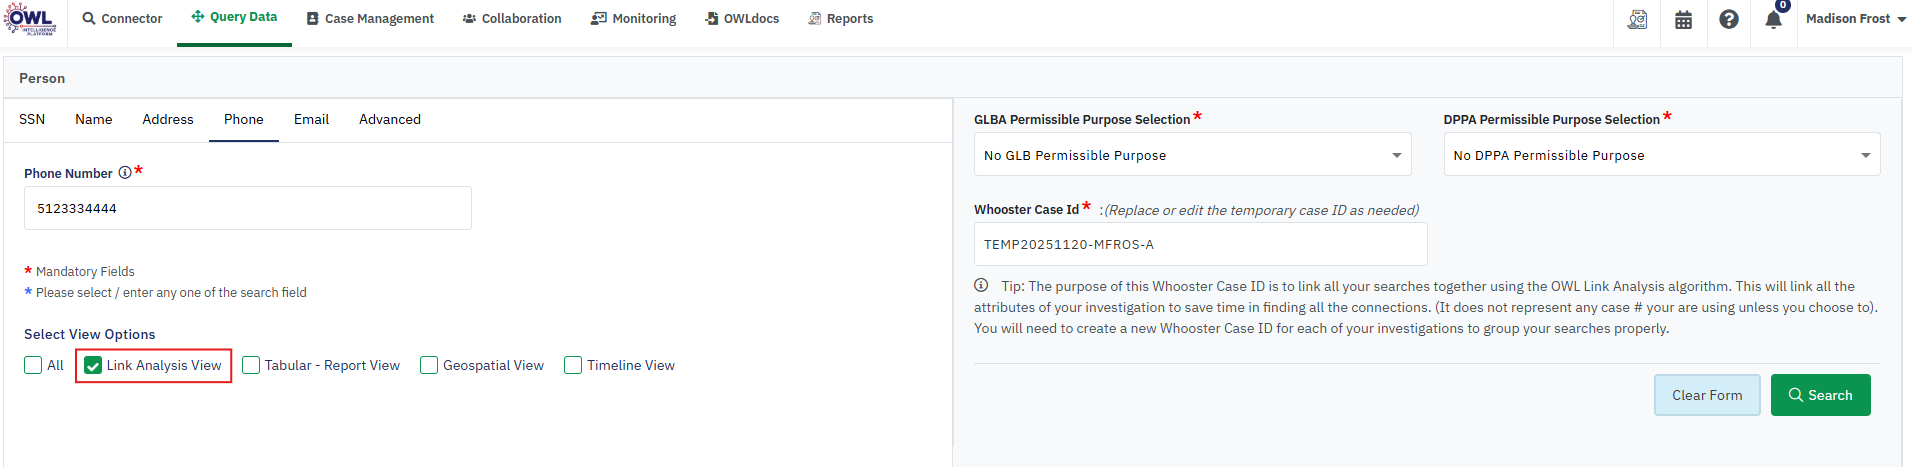The image size is (1912, 467).
Task: Open the Madison Frost user menu
Action: coord(1855,19)
